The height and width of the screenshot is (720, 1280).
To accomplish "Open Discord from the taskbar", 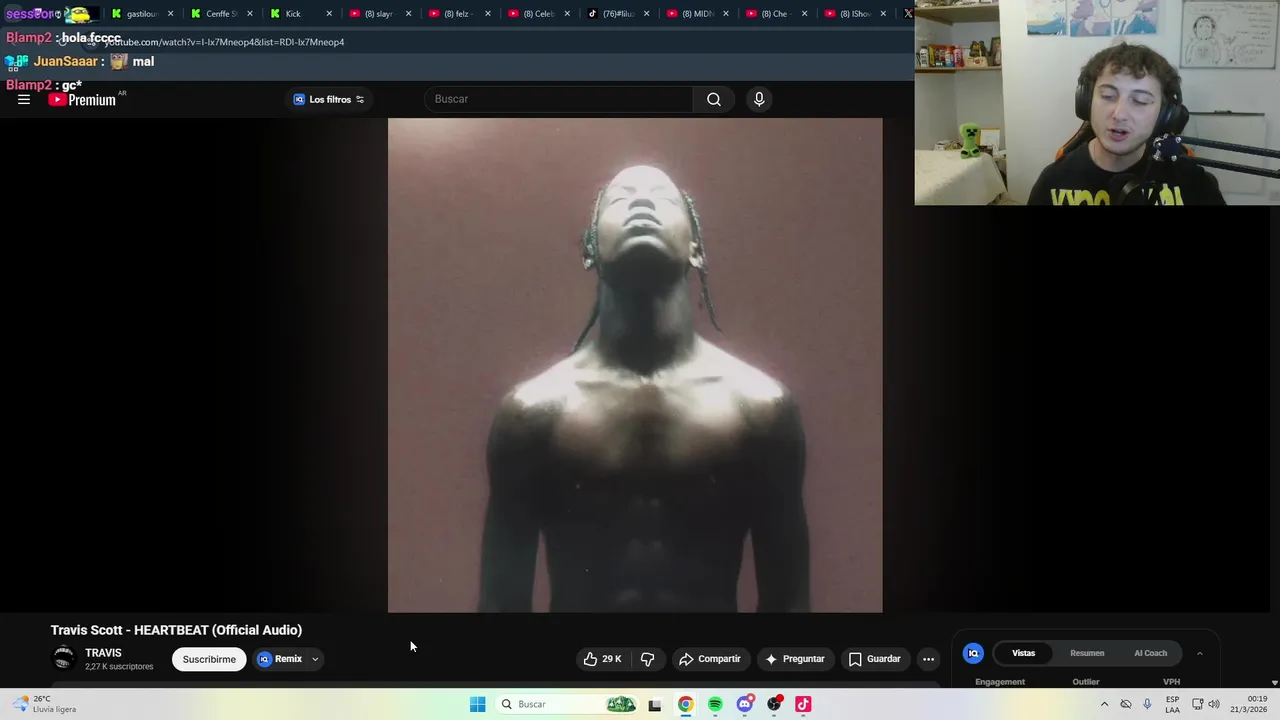I will coord(745,704).
